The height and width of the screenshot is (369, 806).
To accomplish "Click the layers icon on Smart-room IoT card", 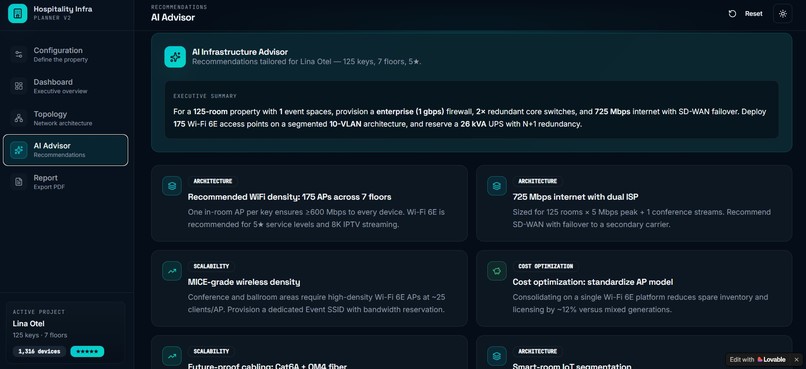I will click(x=497, y=356).
